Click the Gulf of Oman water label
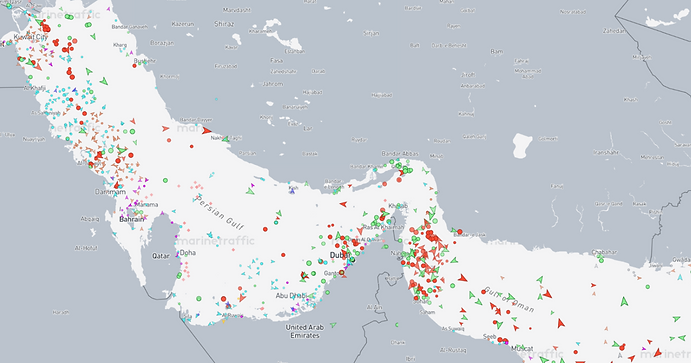 [509, 299]
